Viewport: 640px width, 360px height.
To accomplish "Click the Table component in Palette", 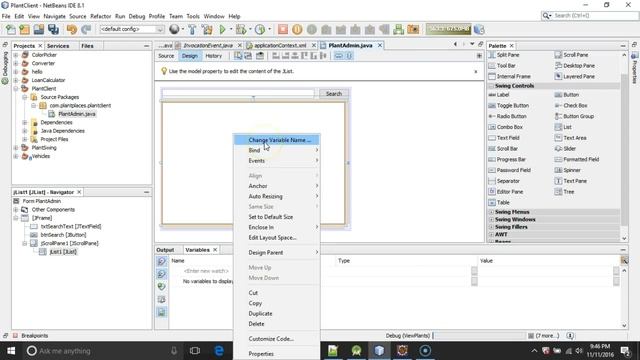I will point(499,202).
